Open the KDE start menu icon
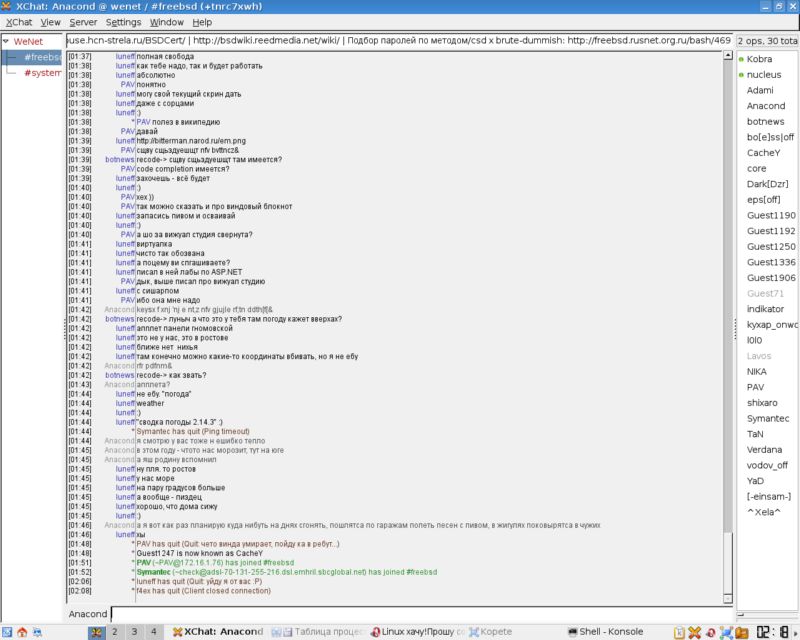This screenshot has height=640, width=800. pyautogui.click(x=6, y=632)
